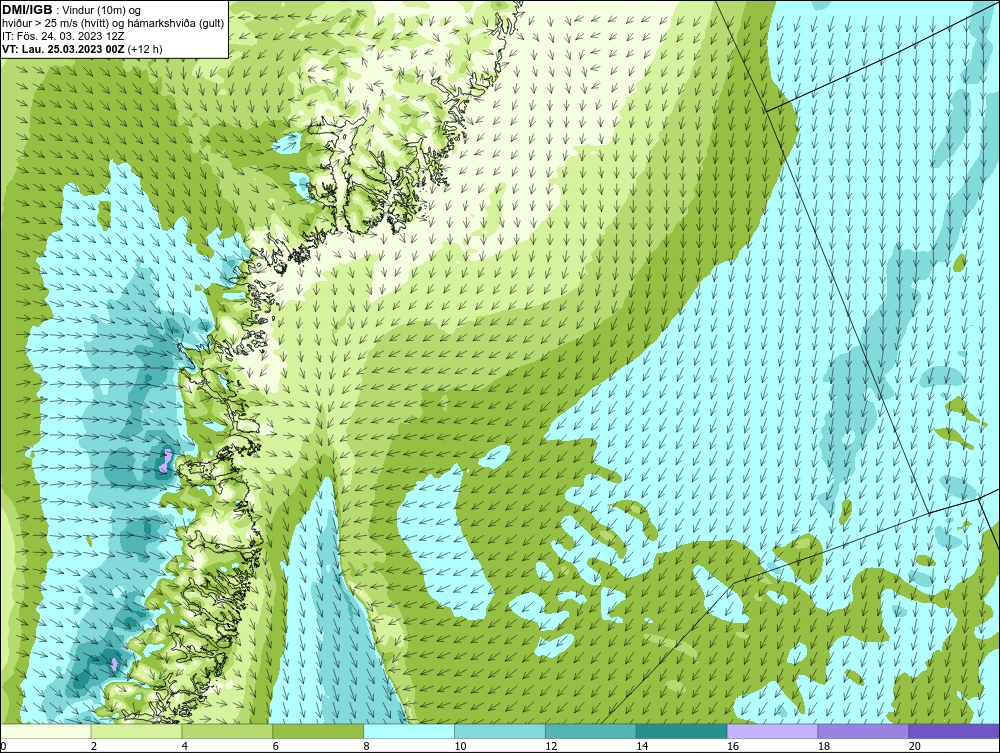Click the DMI/IGB title text

27,10
